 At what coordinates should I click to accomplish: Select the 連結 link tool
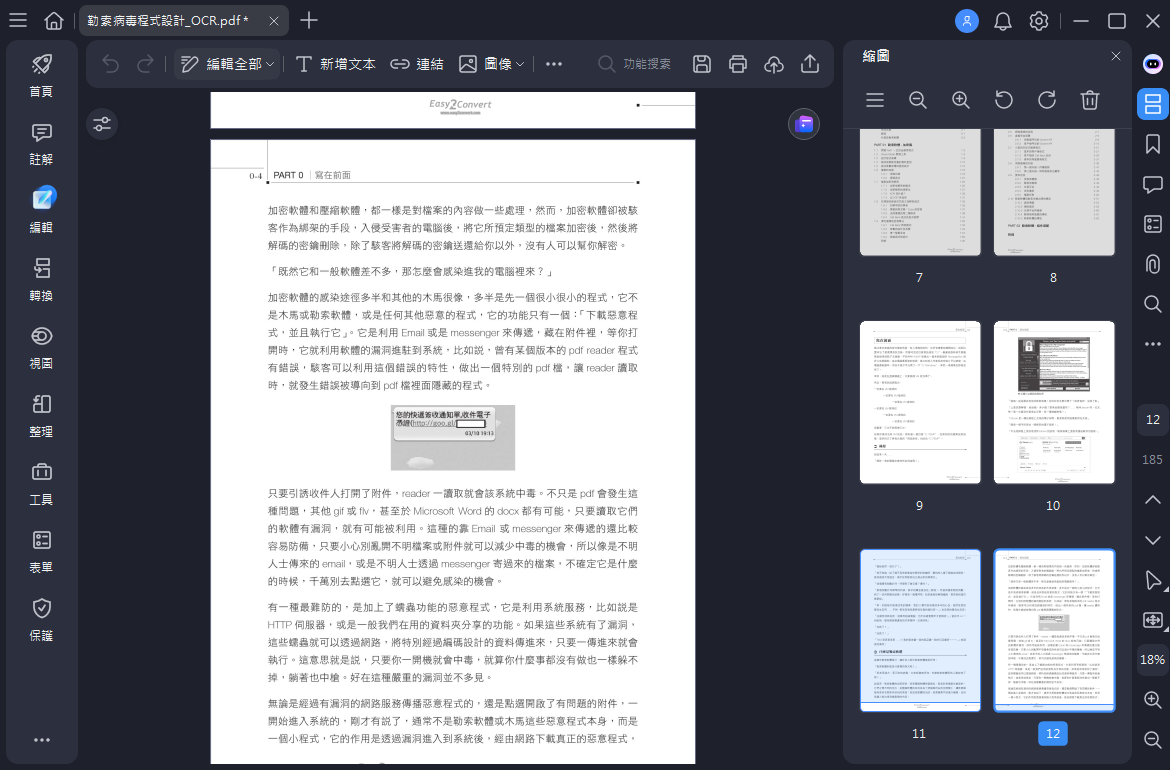point(417,64)
